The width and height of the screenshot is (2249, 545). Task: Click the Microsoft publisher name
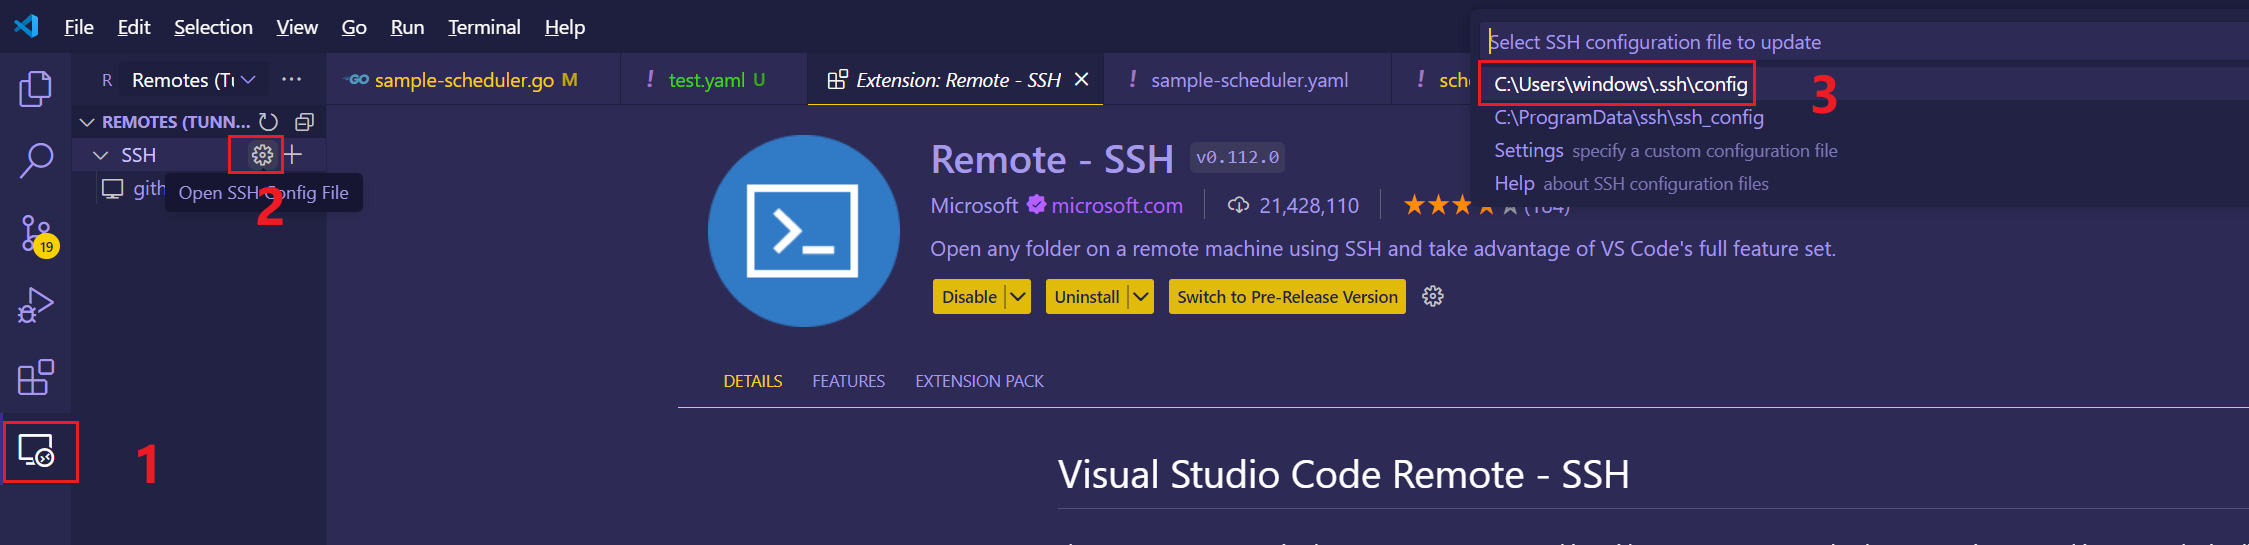point(974,206)
